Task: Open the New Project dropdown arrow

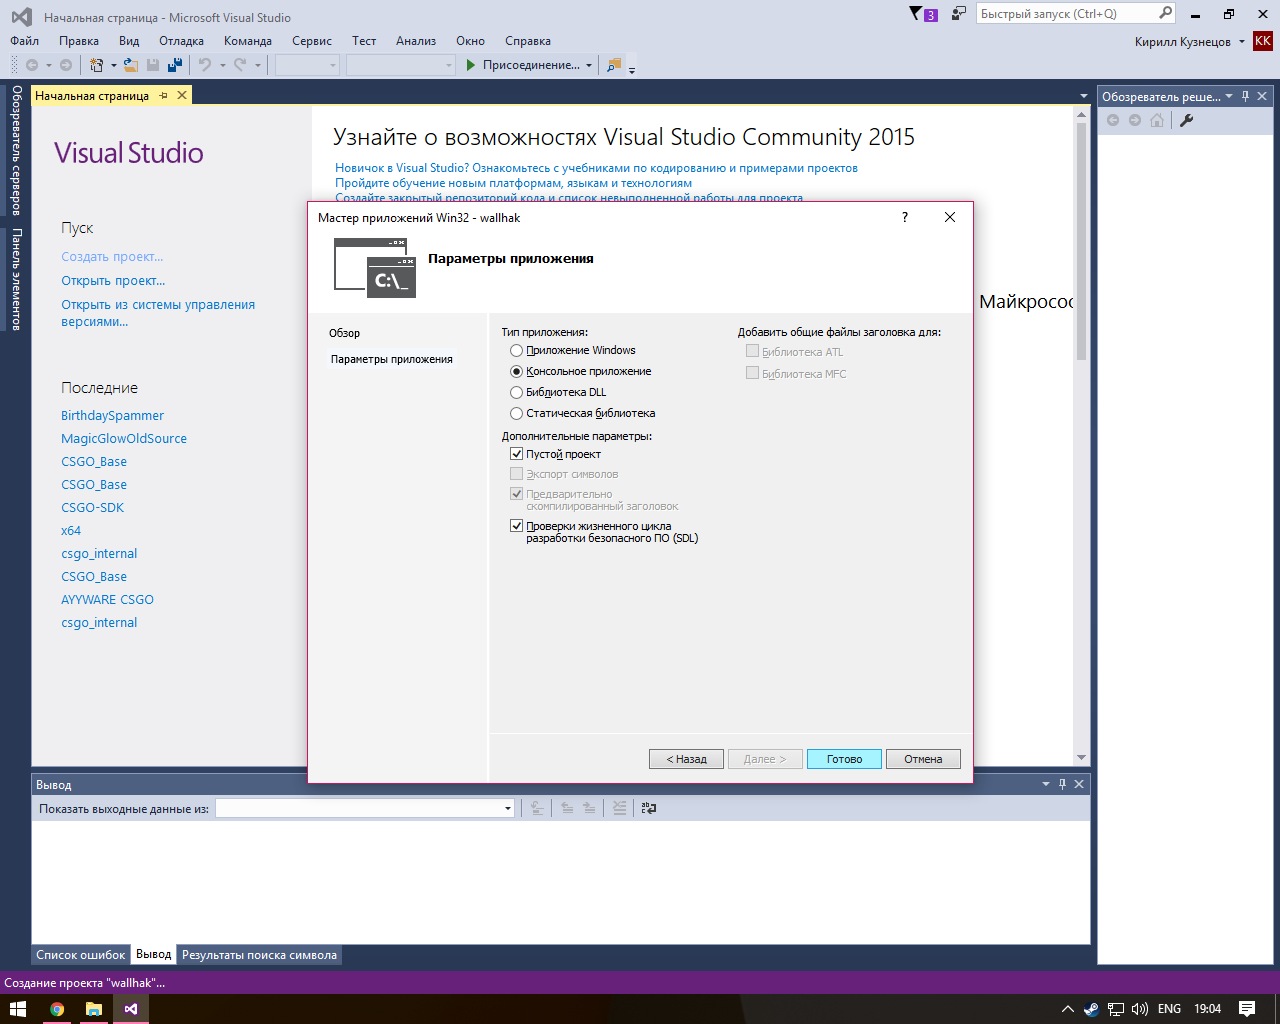Action: tap(113, 66)
